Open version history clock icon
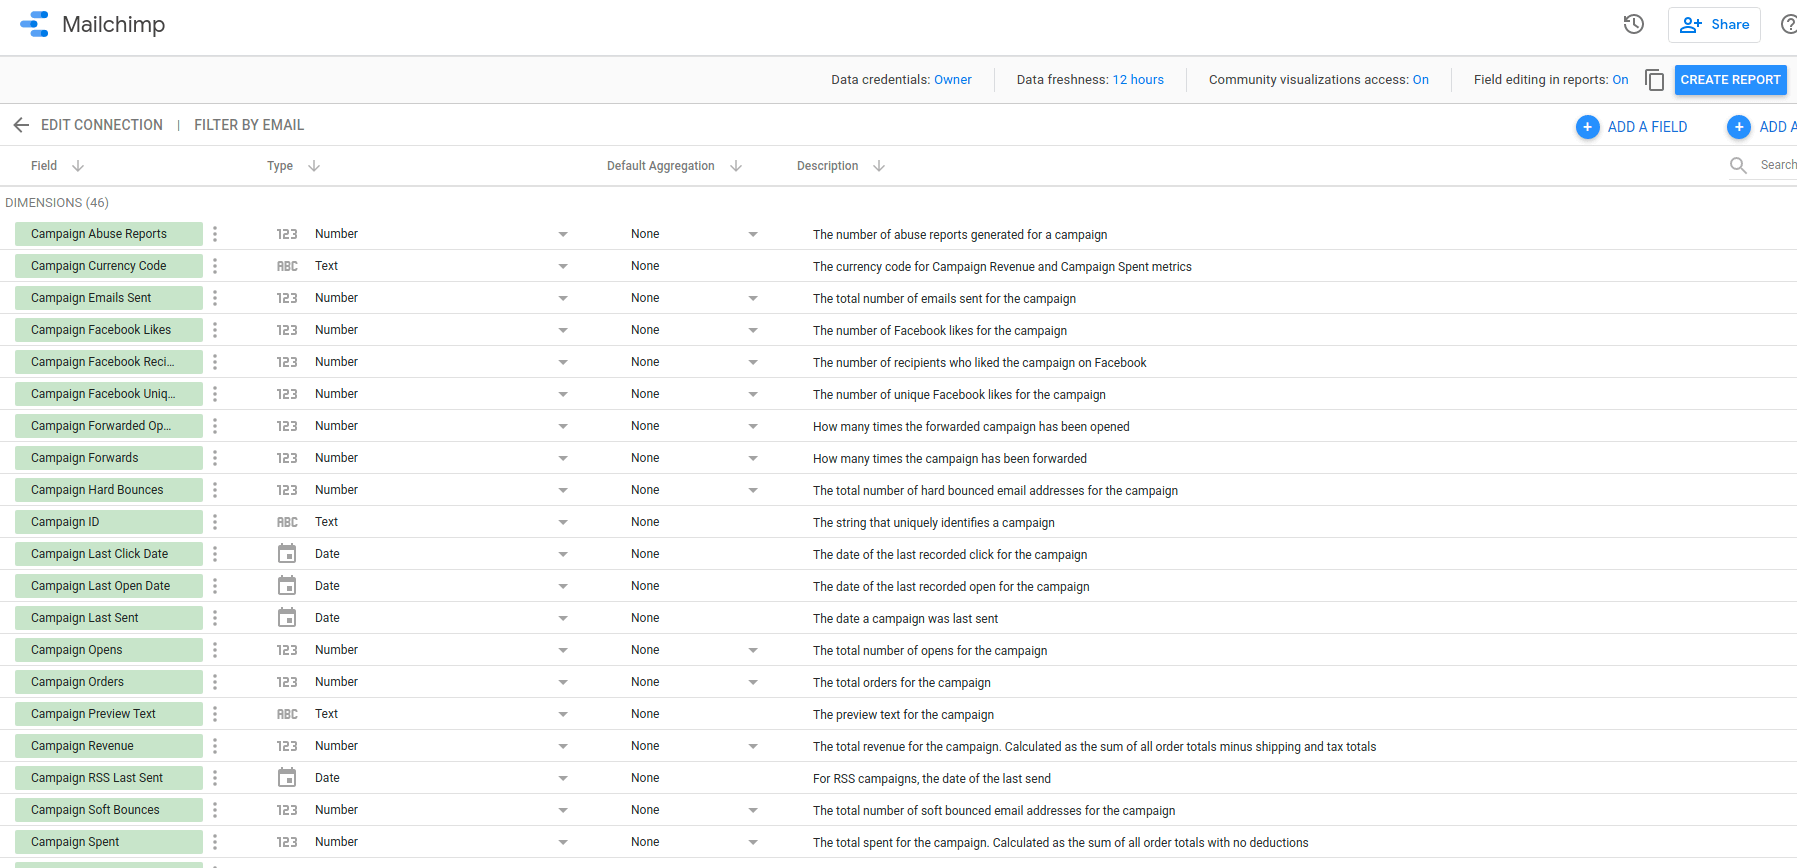 [x=1634, y=24]
